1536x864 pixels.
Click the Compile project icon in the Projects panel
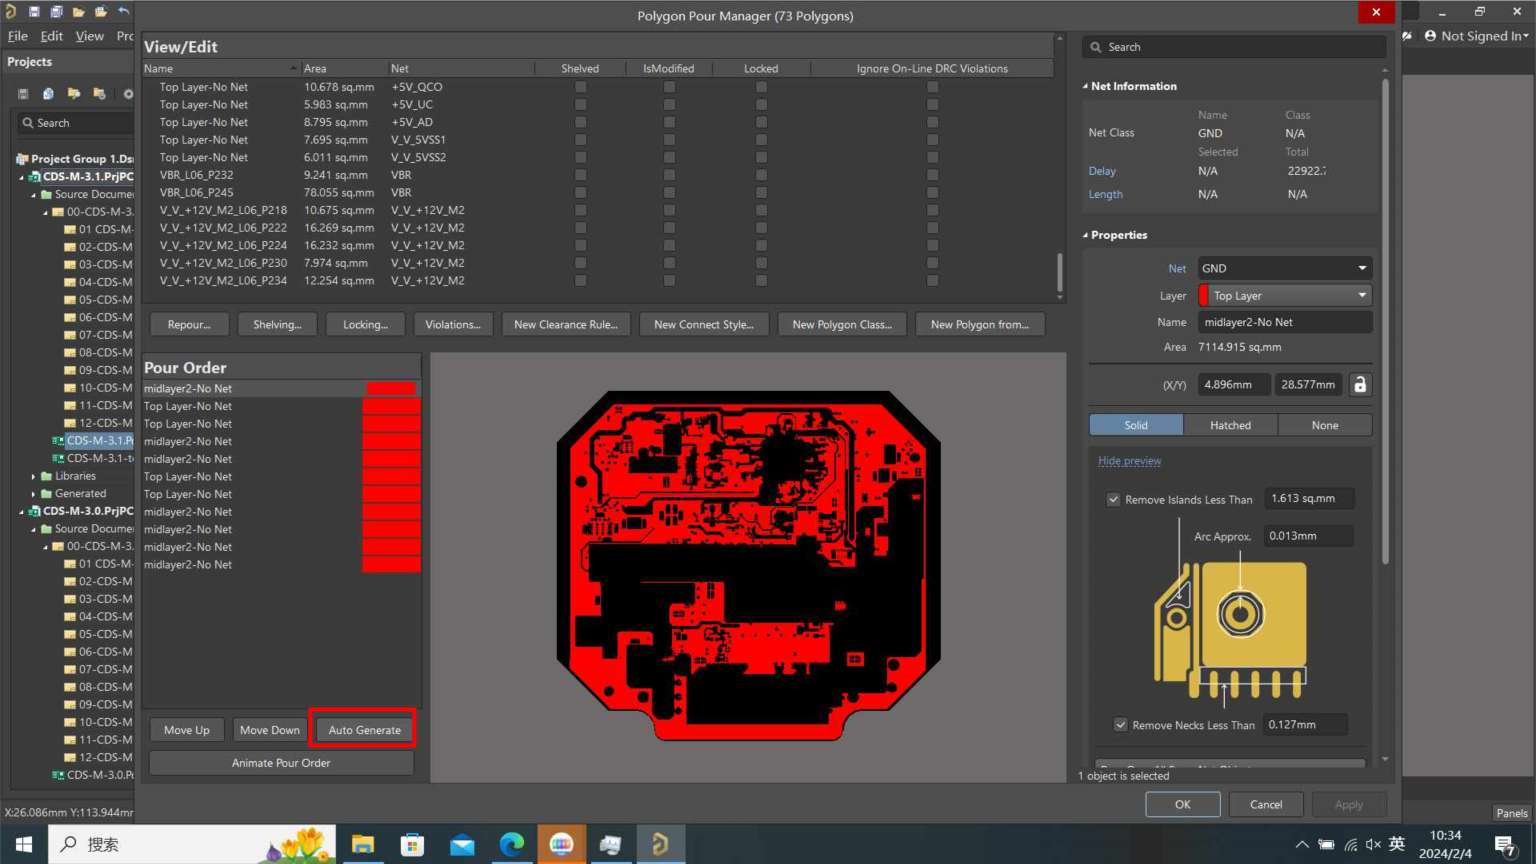point(48,94)
